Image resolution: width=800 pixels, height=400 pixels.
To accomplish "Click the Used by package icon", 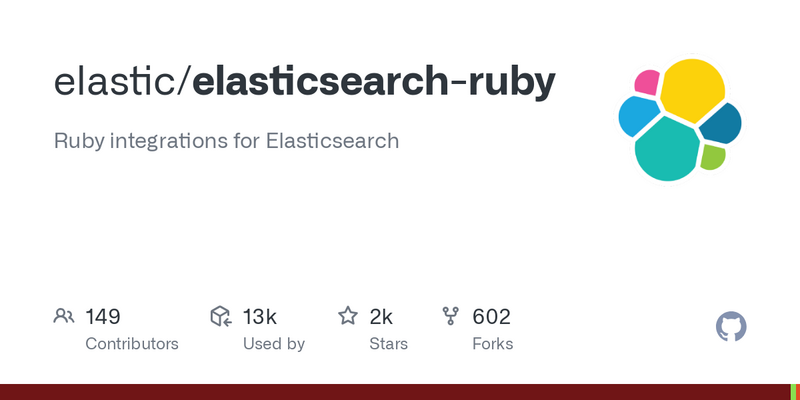I will [221, 316].
